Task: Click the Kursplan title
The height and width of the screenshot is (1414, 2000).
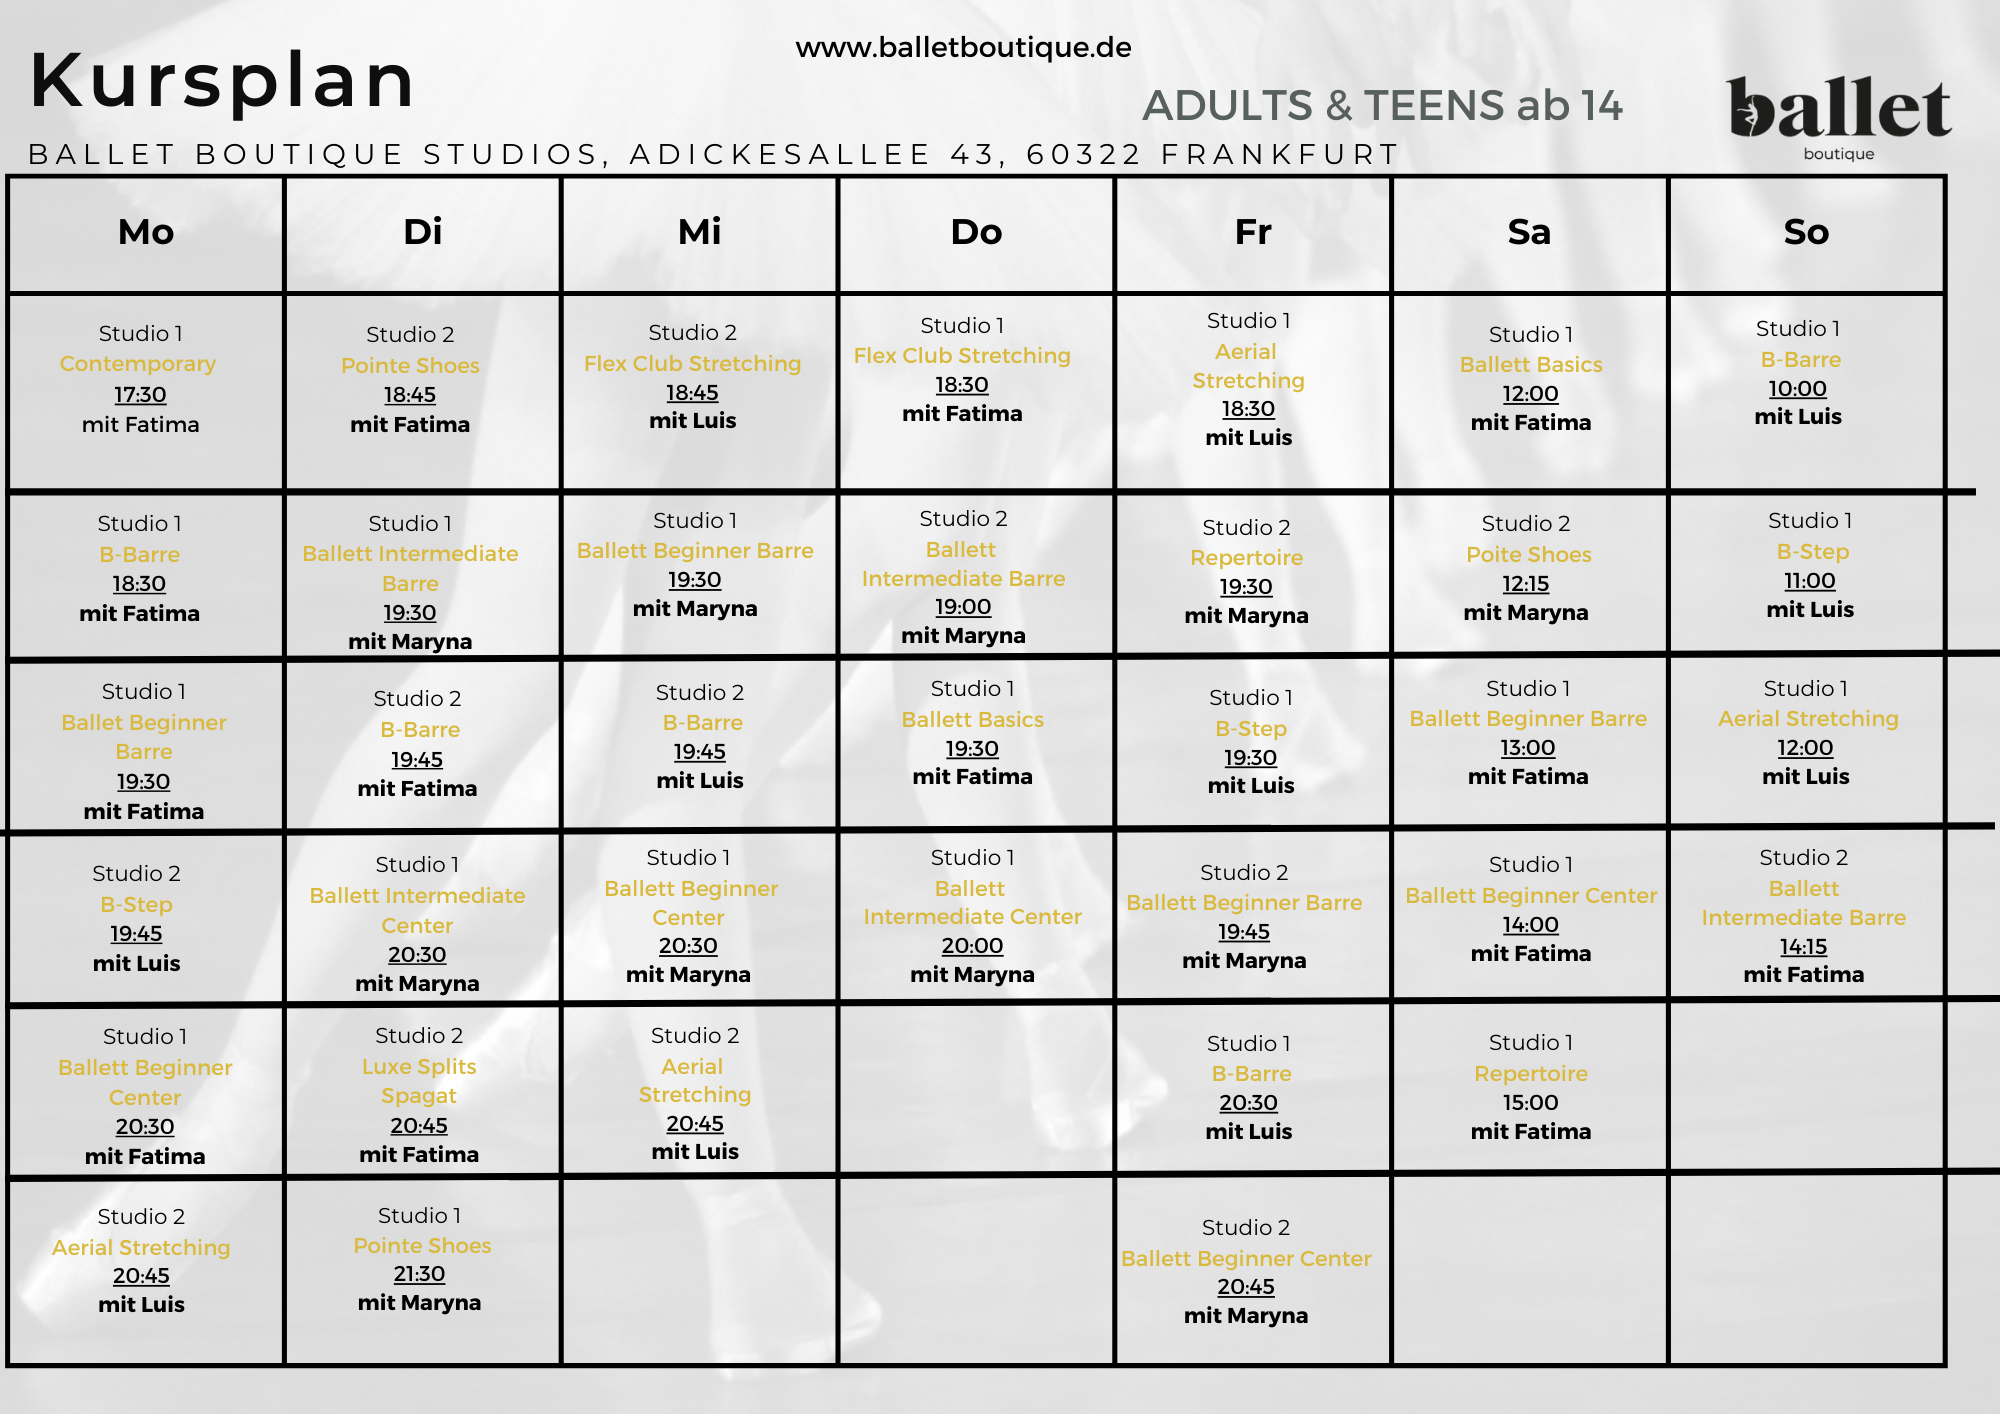Action: 221,80
